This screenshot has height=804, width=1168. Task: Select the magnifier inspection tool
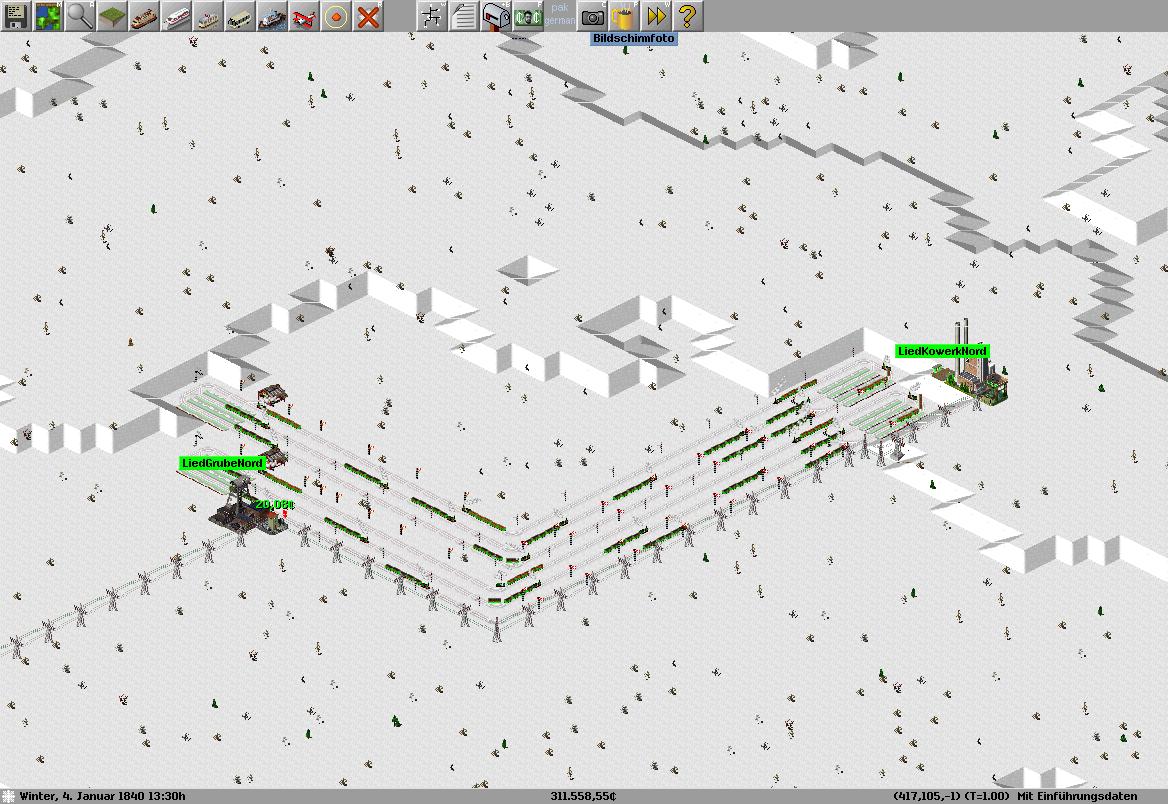(80, 16)
